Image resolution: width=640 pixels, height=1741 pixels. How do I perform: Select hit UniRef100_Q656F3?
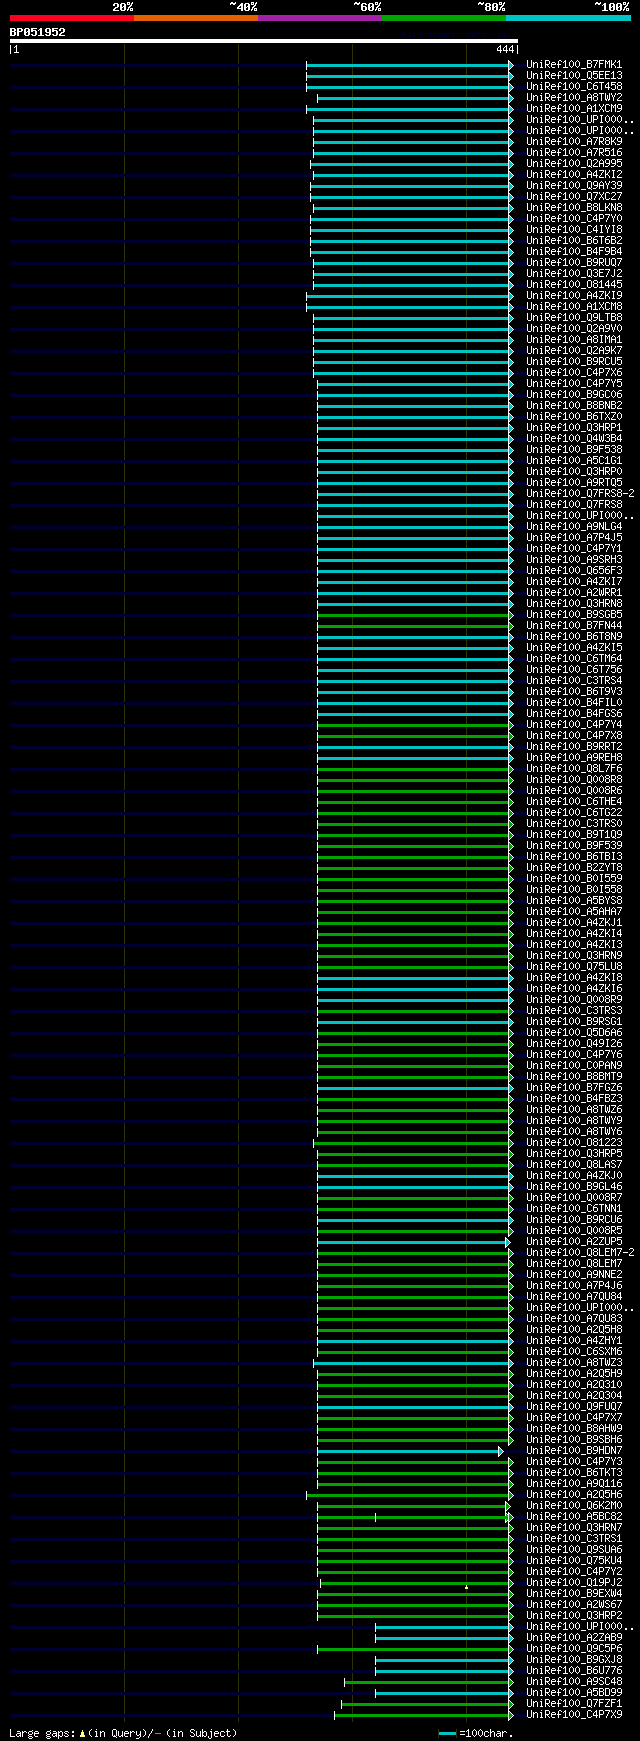point(574,571)
